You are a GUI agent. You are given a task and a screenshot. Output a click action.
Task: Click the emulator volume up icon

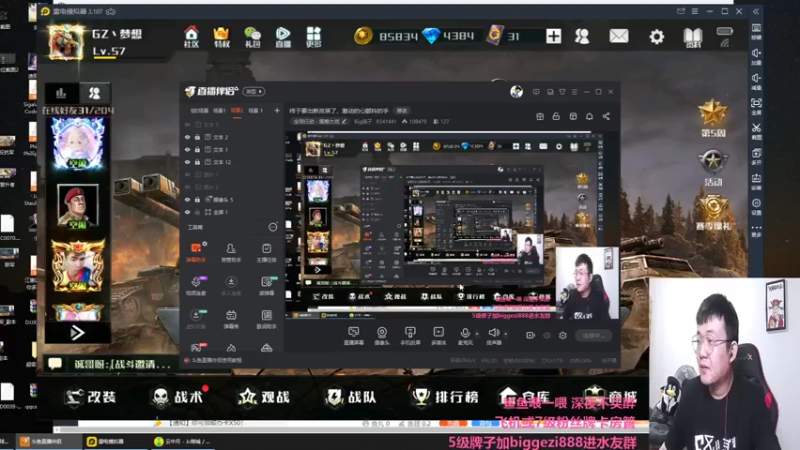coord(756,55)
